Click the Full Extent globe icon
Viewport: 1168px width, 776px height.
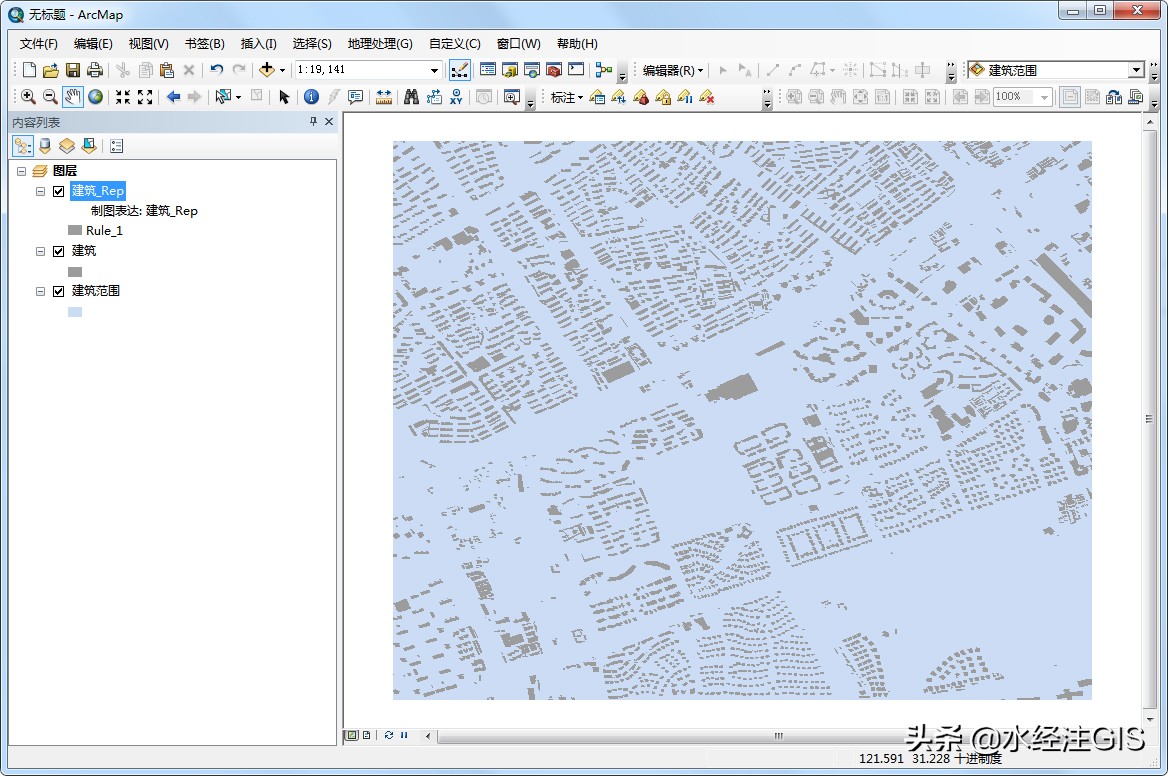click(x=95, y=97)
